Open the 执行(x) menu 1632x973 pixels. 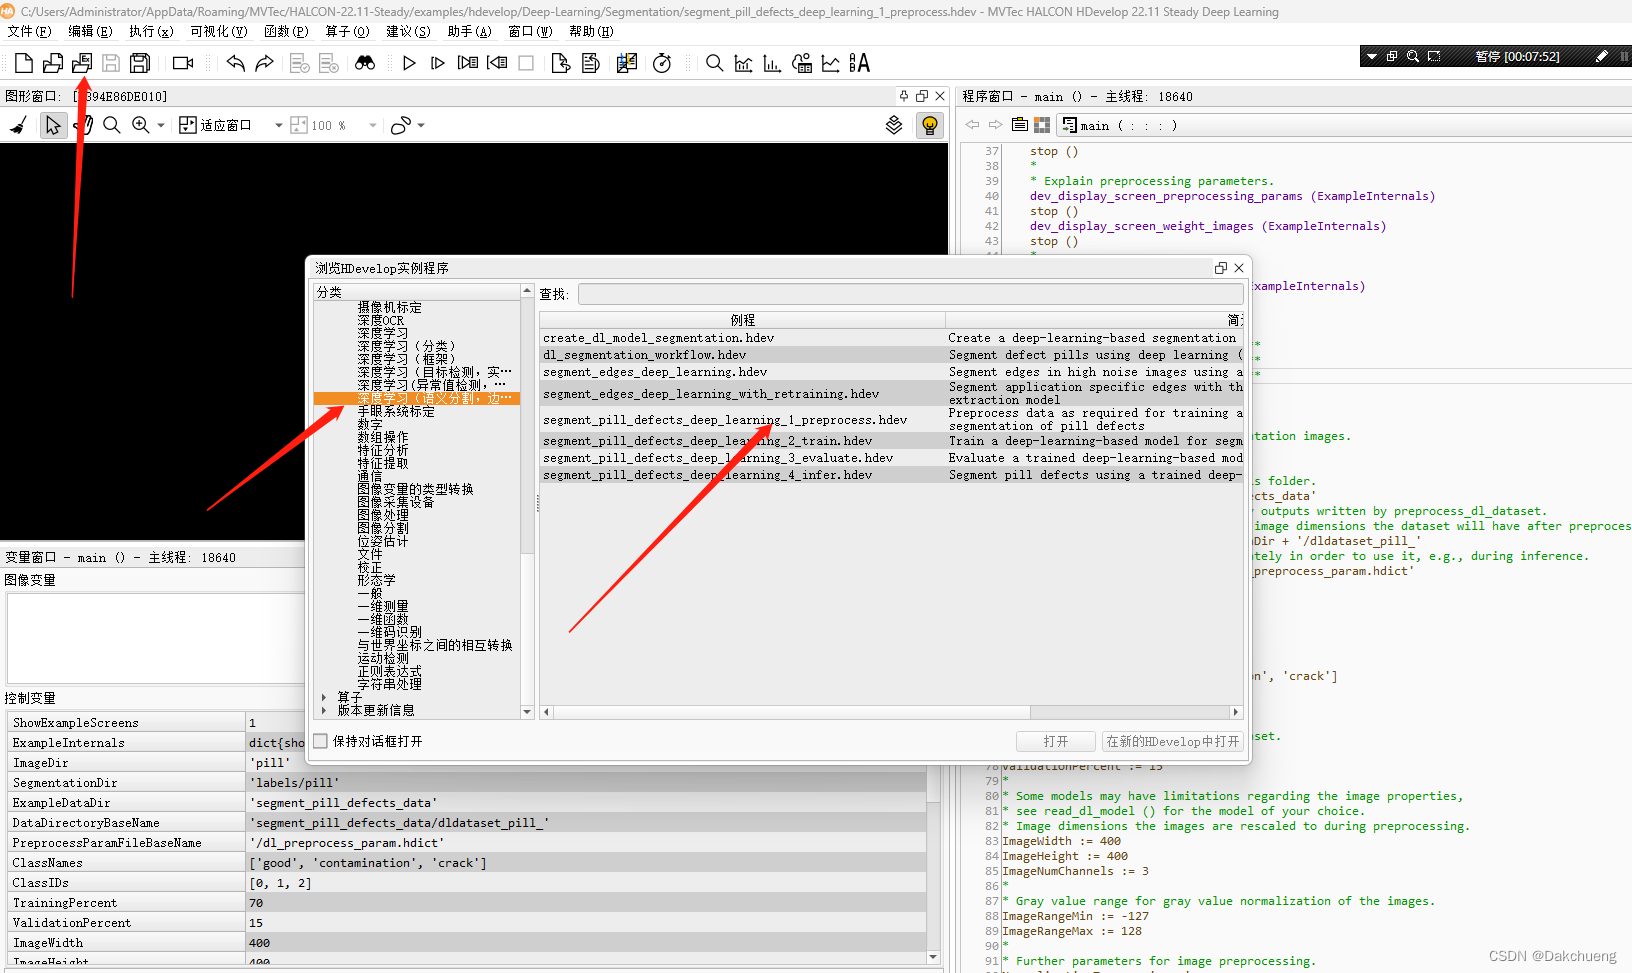pos(151,31)
